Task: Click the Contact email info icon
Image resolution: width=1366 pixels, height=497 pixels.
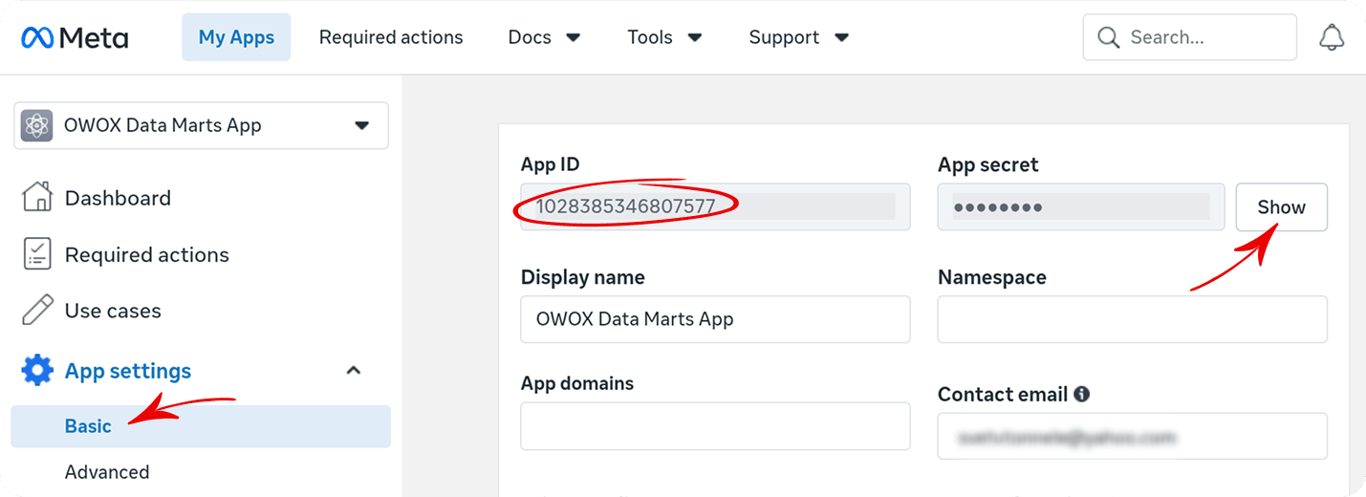Action: [x=1081, y=394]
